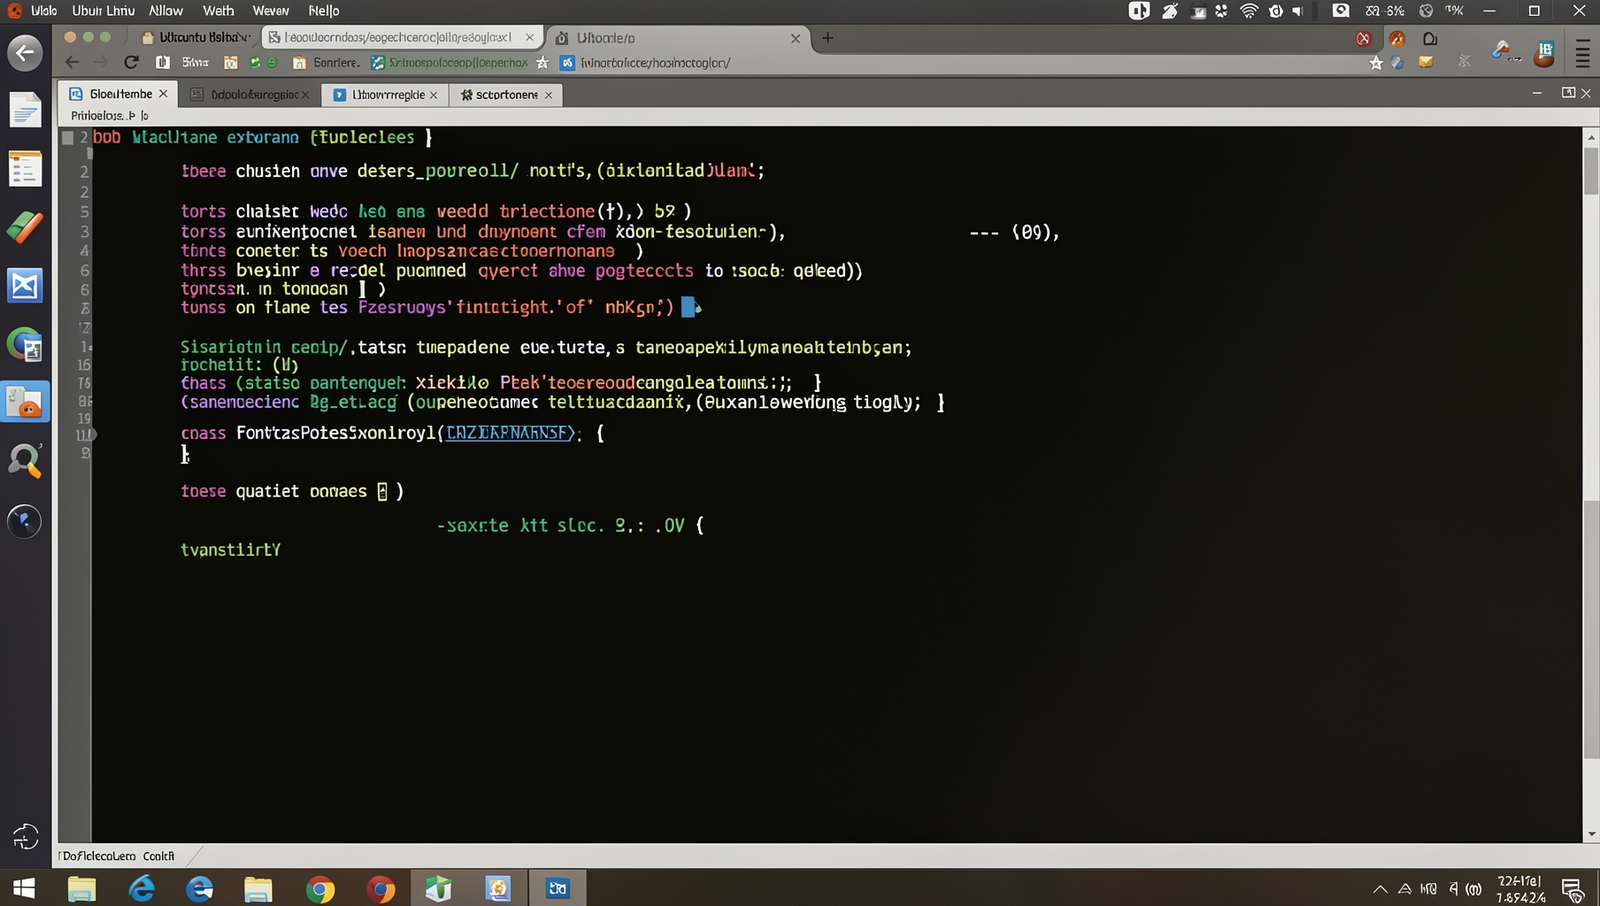Open the yellow envelope extension icon
Image resolution: width=1600 pixels, height=906 pixels.
point(1426,62)
